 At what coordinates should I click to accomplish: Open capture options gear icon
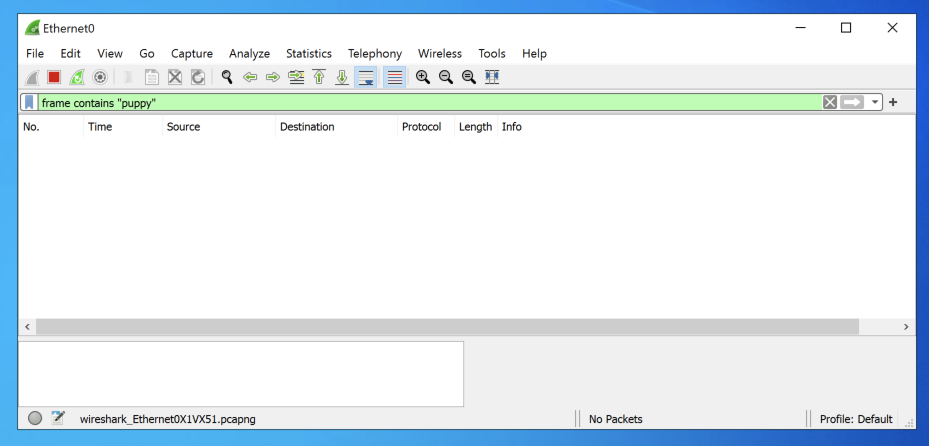coord(100,77)
